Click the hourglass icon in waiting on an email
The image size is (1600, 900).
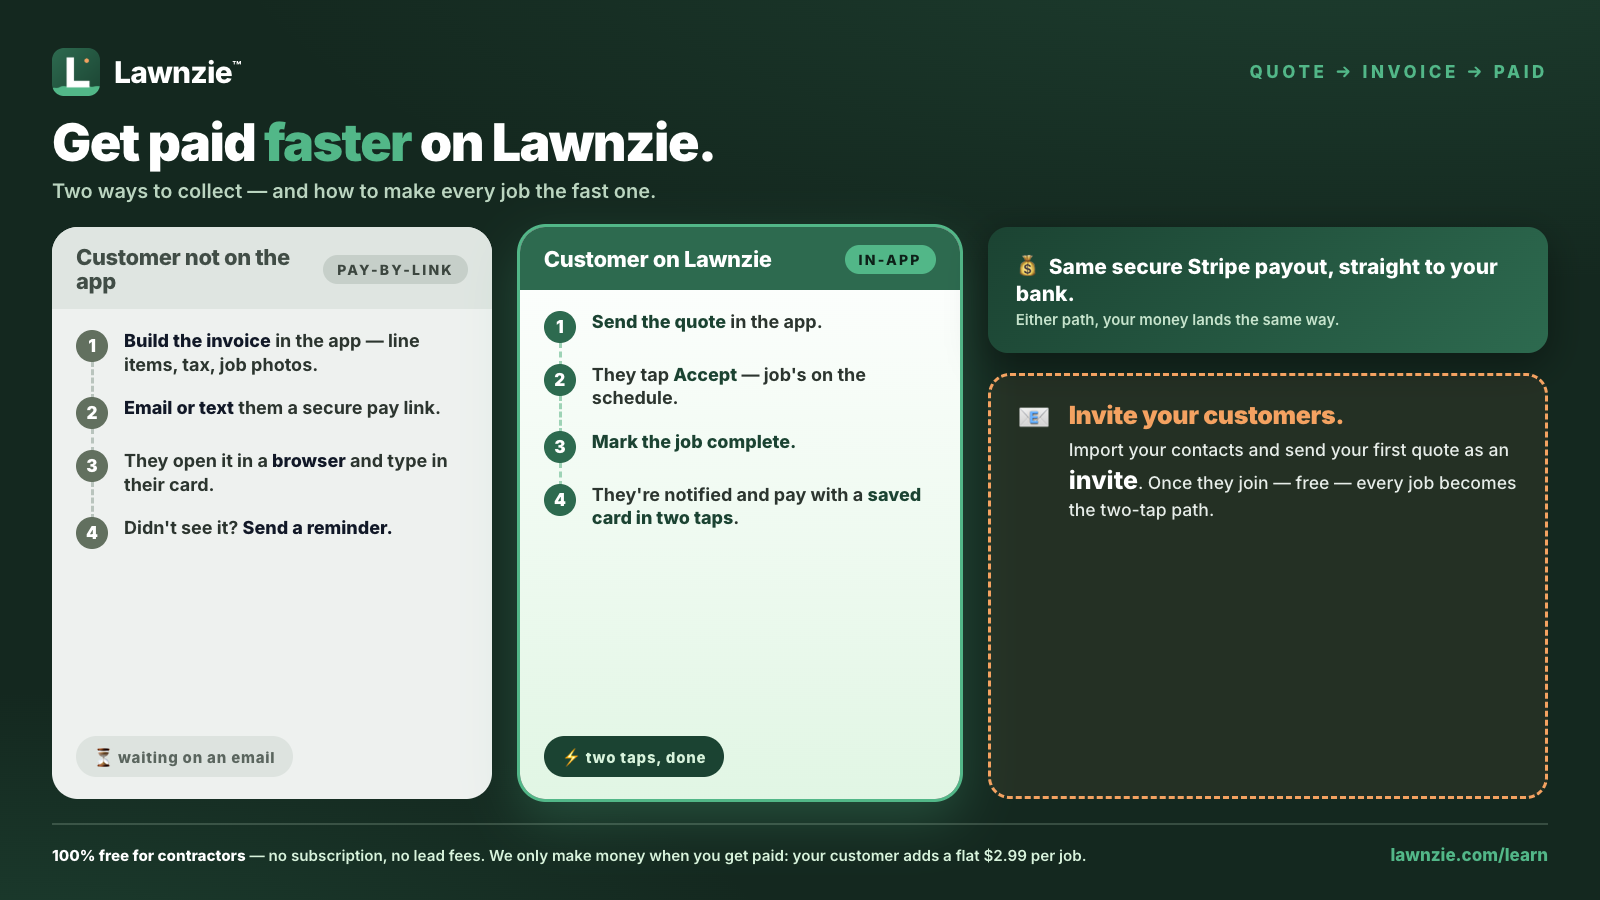click(x=103, y=757)
